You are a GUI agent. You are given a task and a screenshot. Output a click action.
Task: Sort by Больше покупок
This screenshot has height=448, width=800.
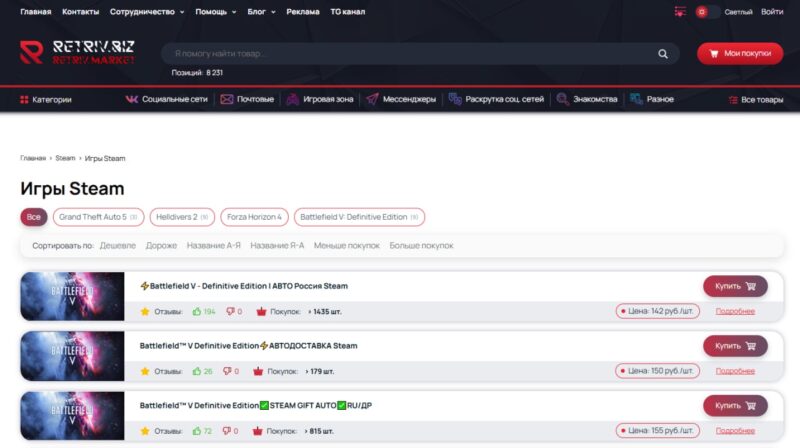(421, 245)
